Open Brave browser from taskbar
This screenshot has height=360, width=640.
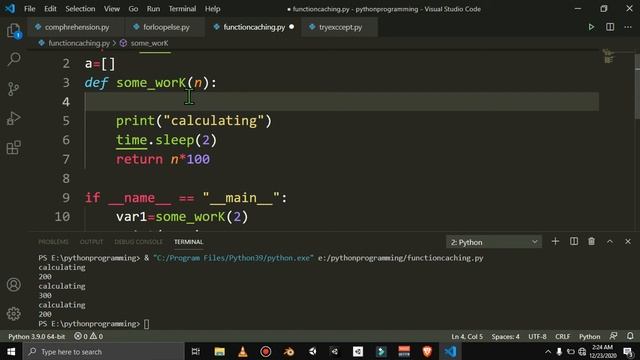(x=427, y=351)
